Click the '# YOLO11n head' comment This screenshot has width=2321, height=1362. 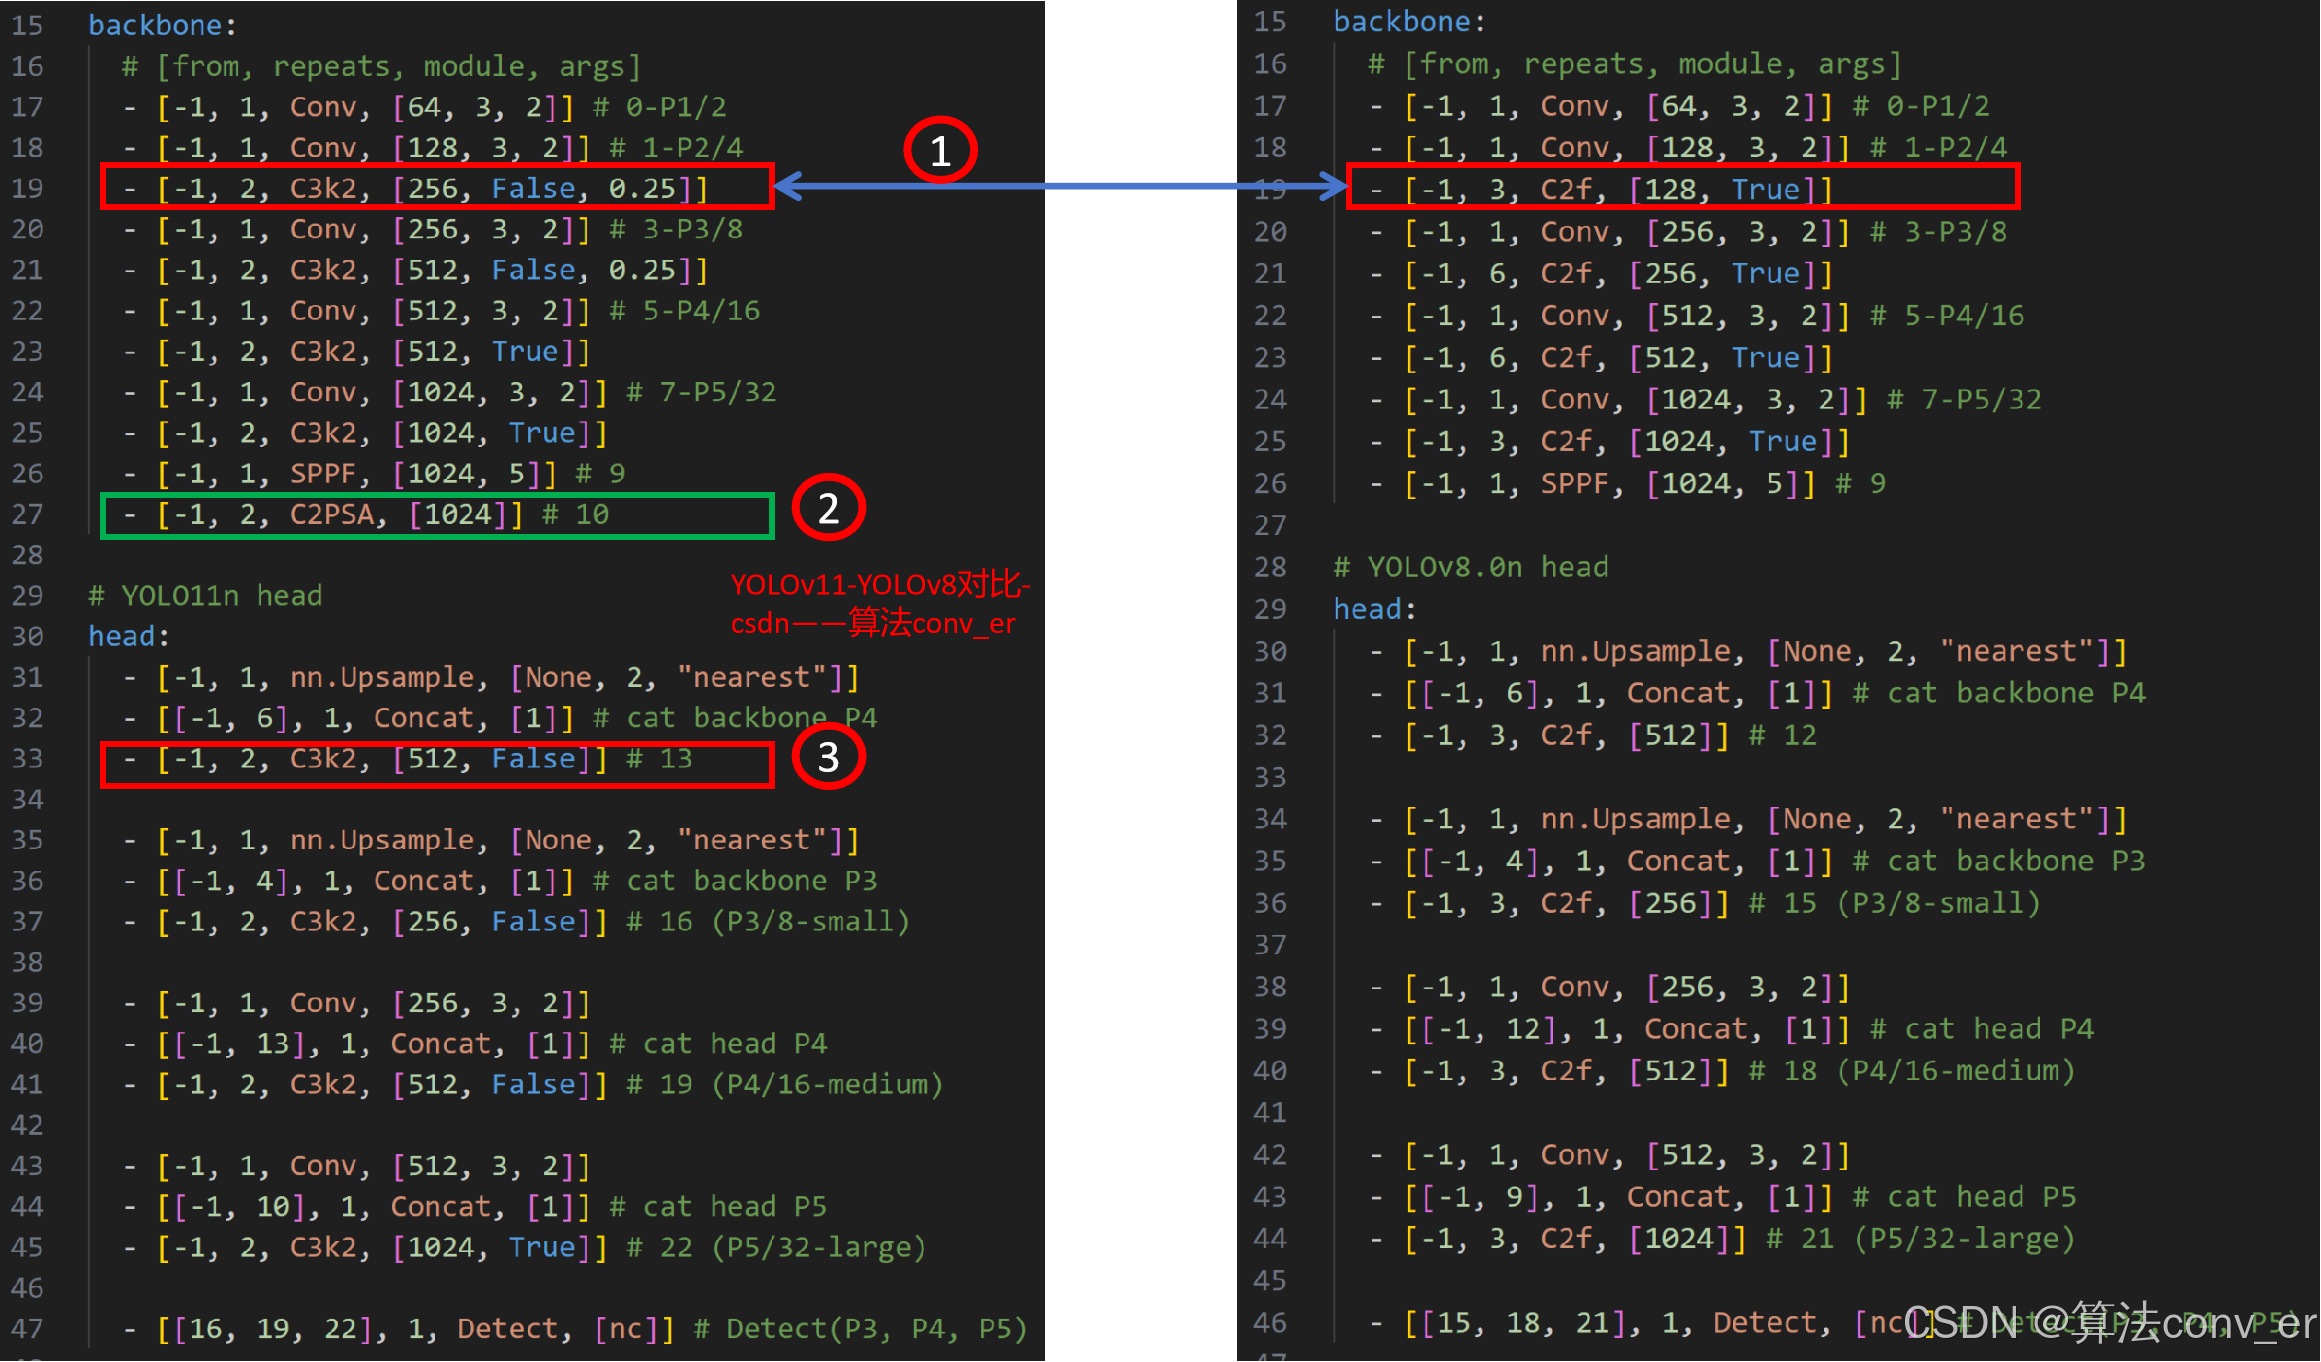(x=205, y=596)
